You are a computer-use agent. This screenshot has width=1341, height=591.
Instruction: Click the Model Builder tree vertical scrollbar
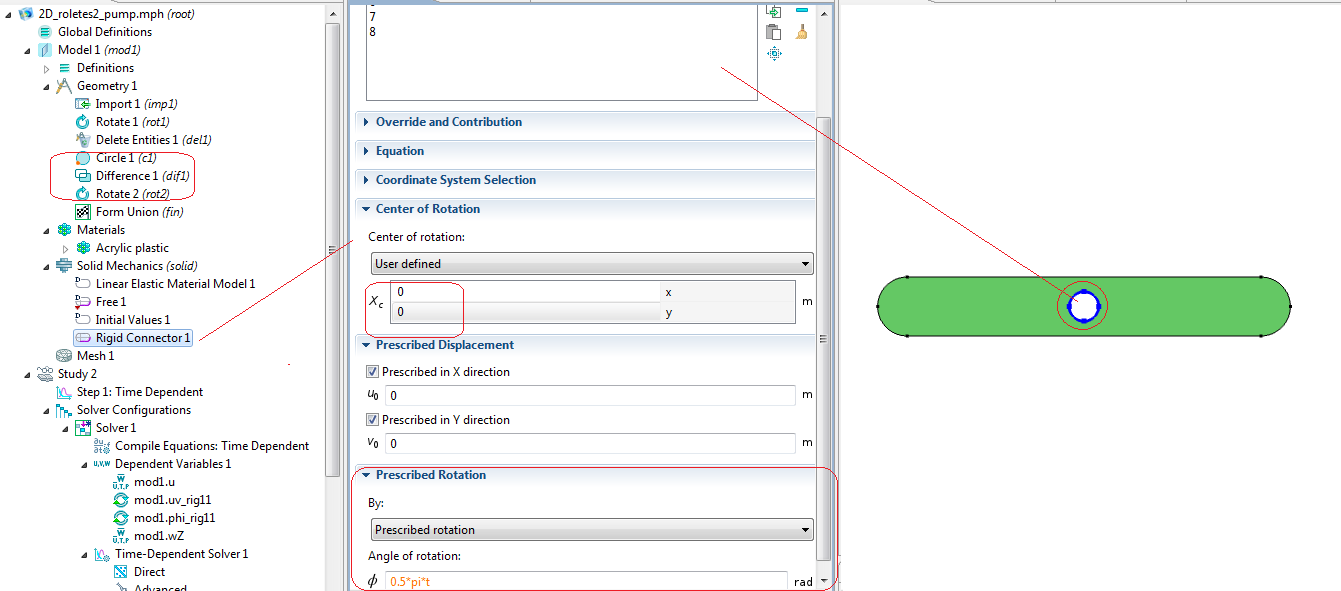pyautogui.click(x=333, y=250)
